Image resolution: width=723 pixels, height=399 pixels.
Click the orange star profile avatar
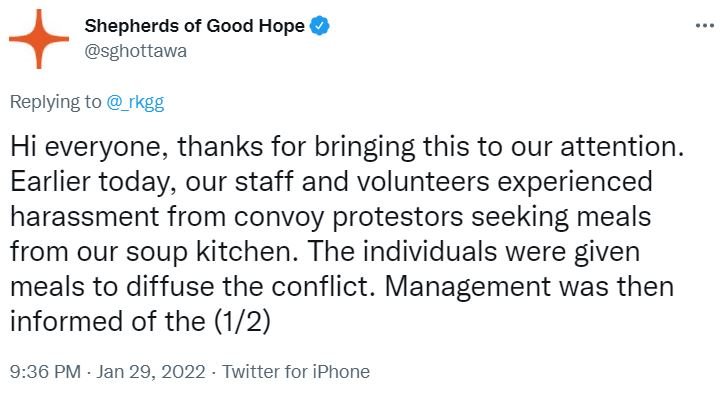pos(39,39)
